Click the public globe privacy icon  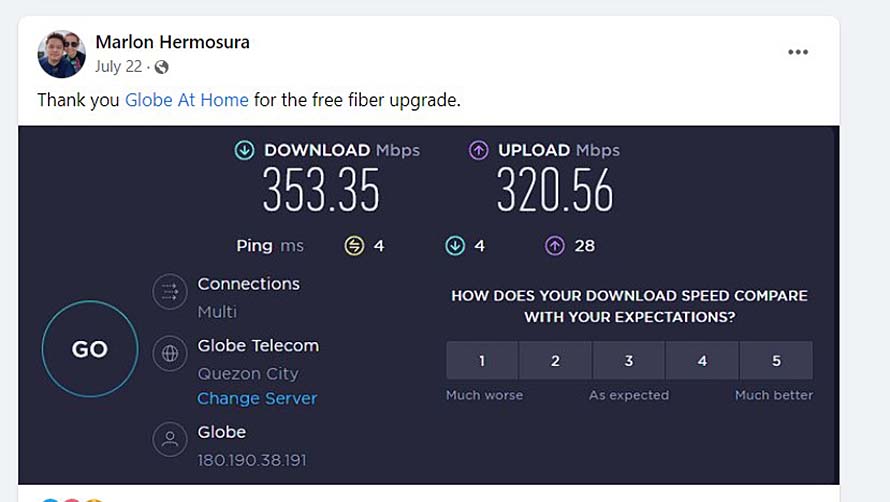tap(161, 67)
